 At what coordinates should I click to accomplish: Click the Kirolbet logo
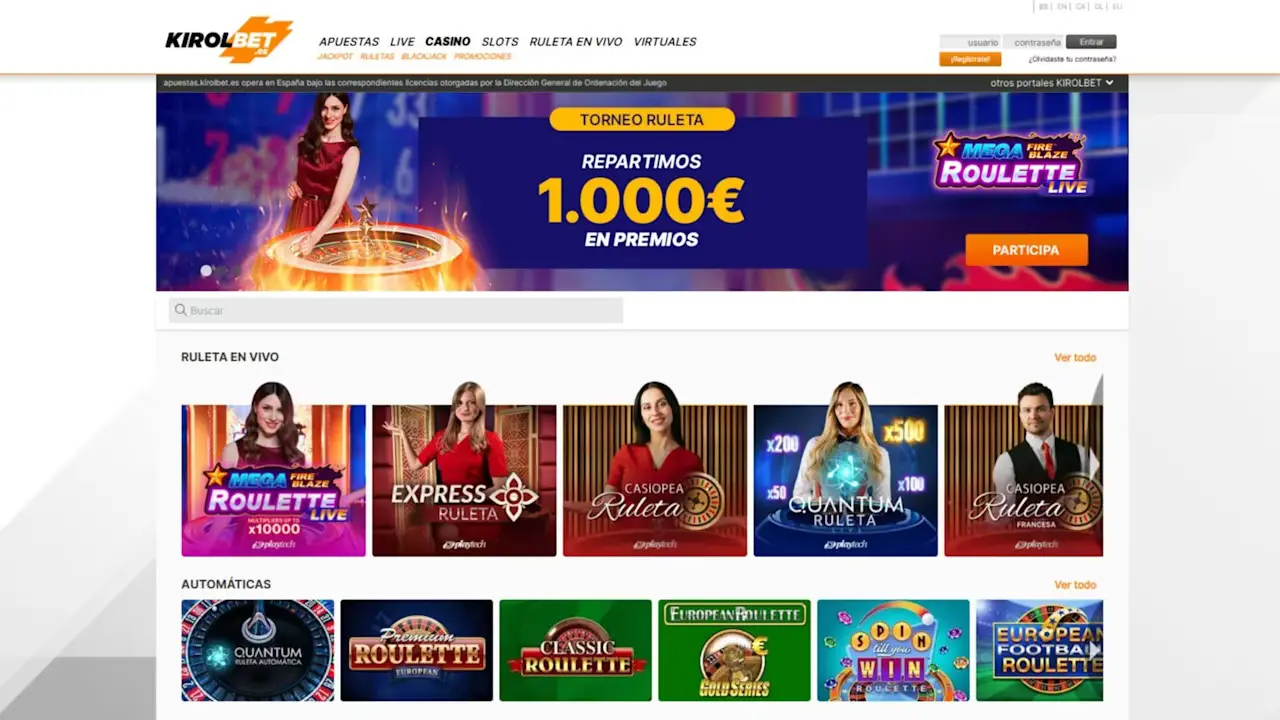pyautogui.click(x=229, y=40)
